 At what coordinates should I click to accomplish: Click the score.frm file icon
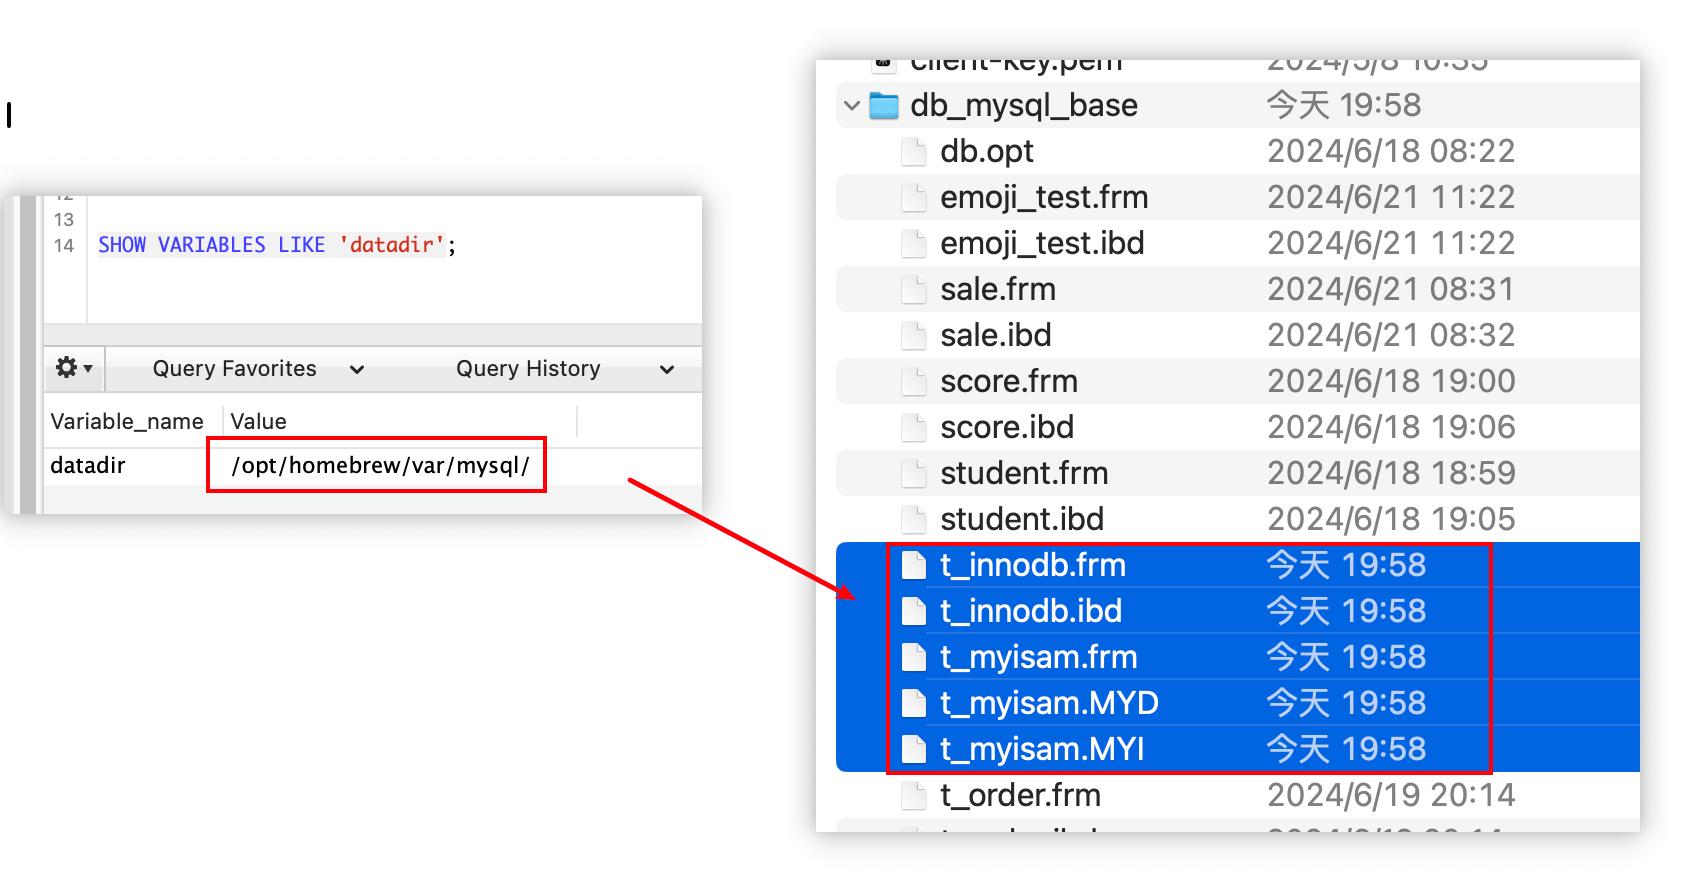click(913, 381)
